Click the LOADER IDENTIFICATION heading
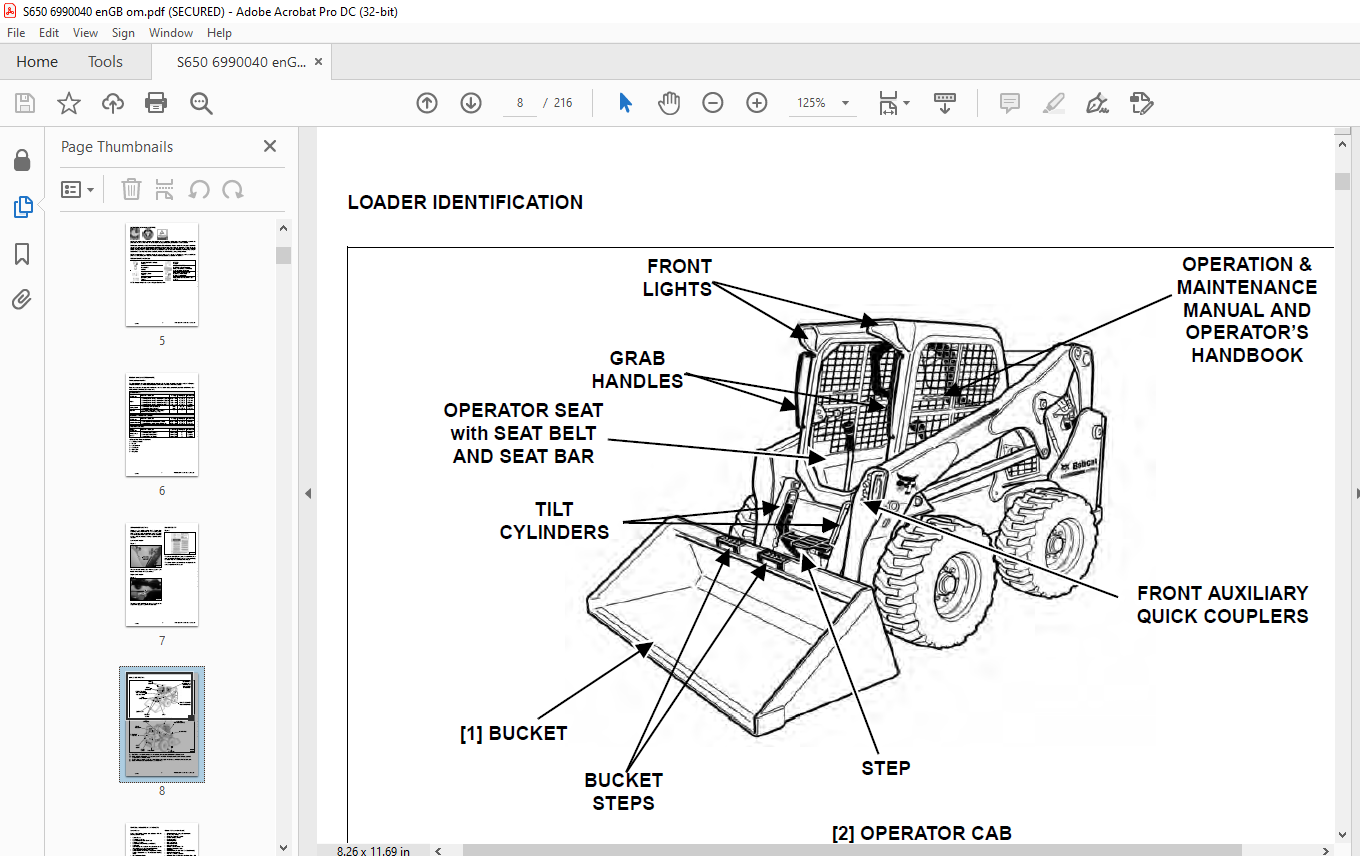The height and width of the screenshot is (856, 1360). tap(465, 202)
